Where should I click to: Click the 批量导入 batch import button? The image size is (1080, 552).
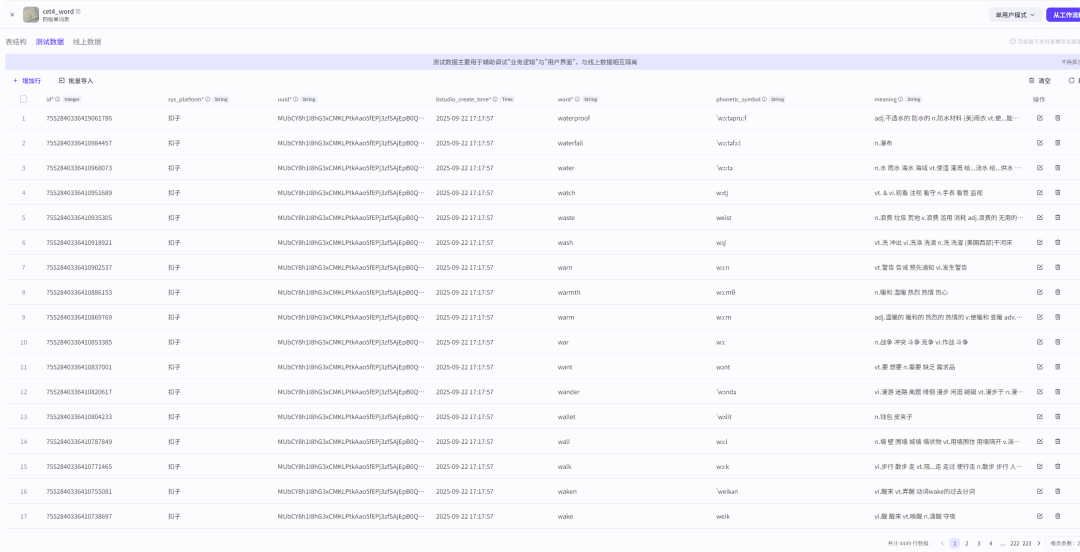pyautogui.click(x=76, y=80)
